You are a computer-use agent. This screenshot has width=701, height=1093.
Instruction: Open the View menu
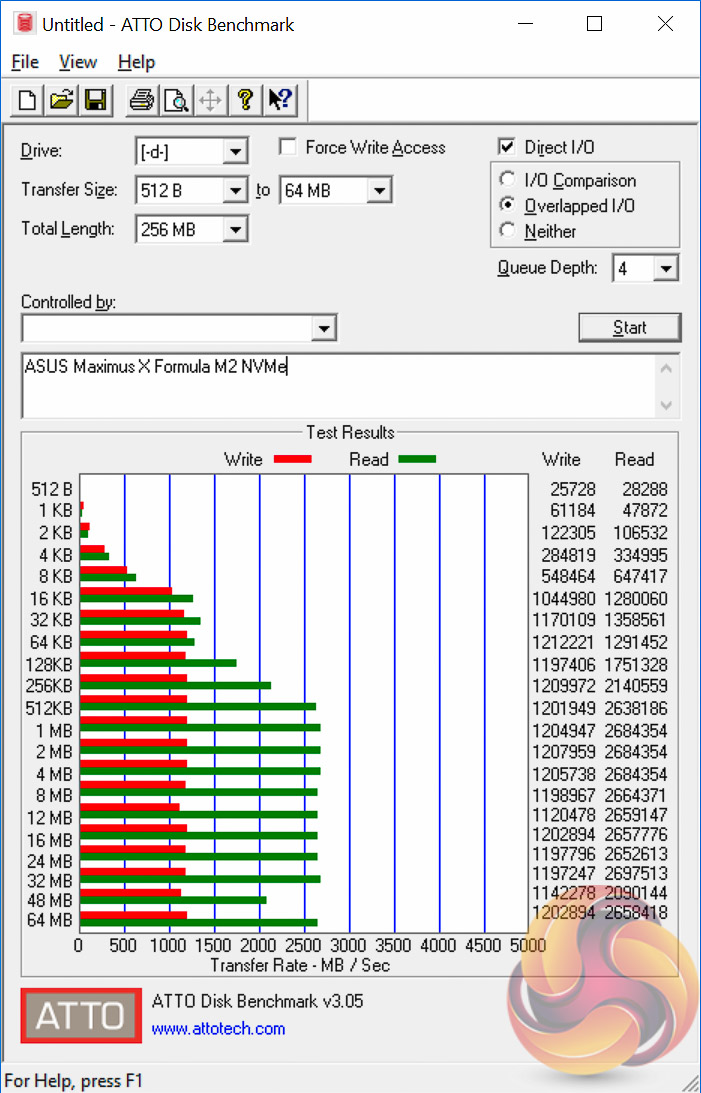[x=77, y=62]
